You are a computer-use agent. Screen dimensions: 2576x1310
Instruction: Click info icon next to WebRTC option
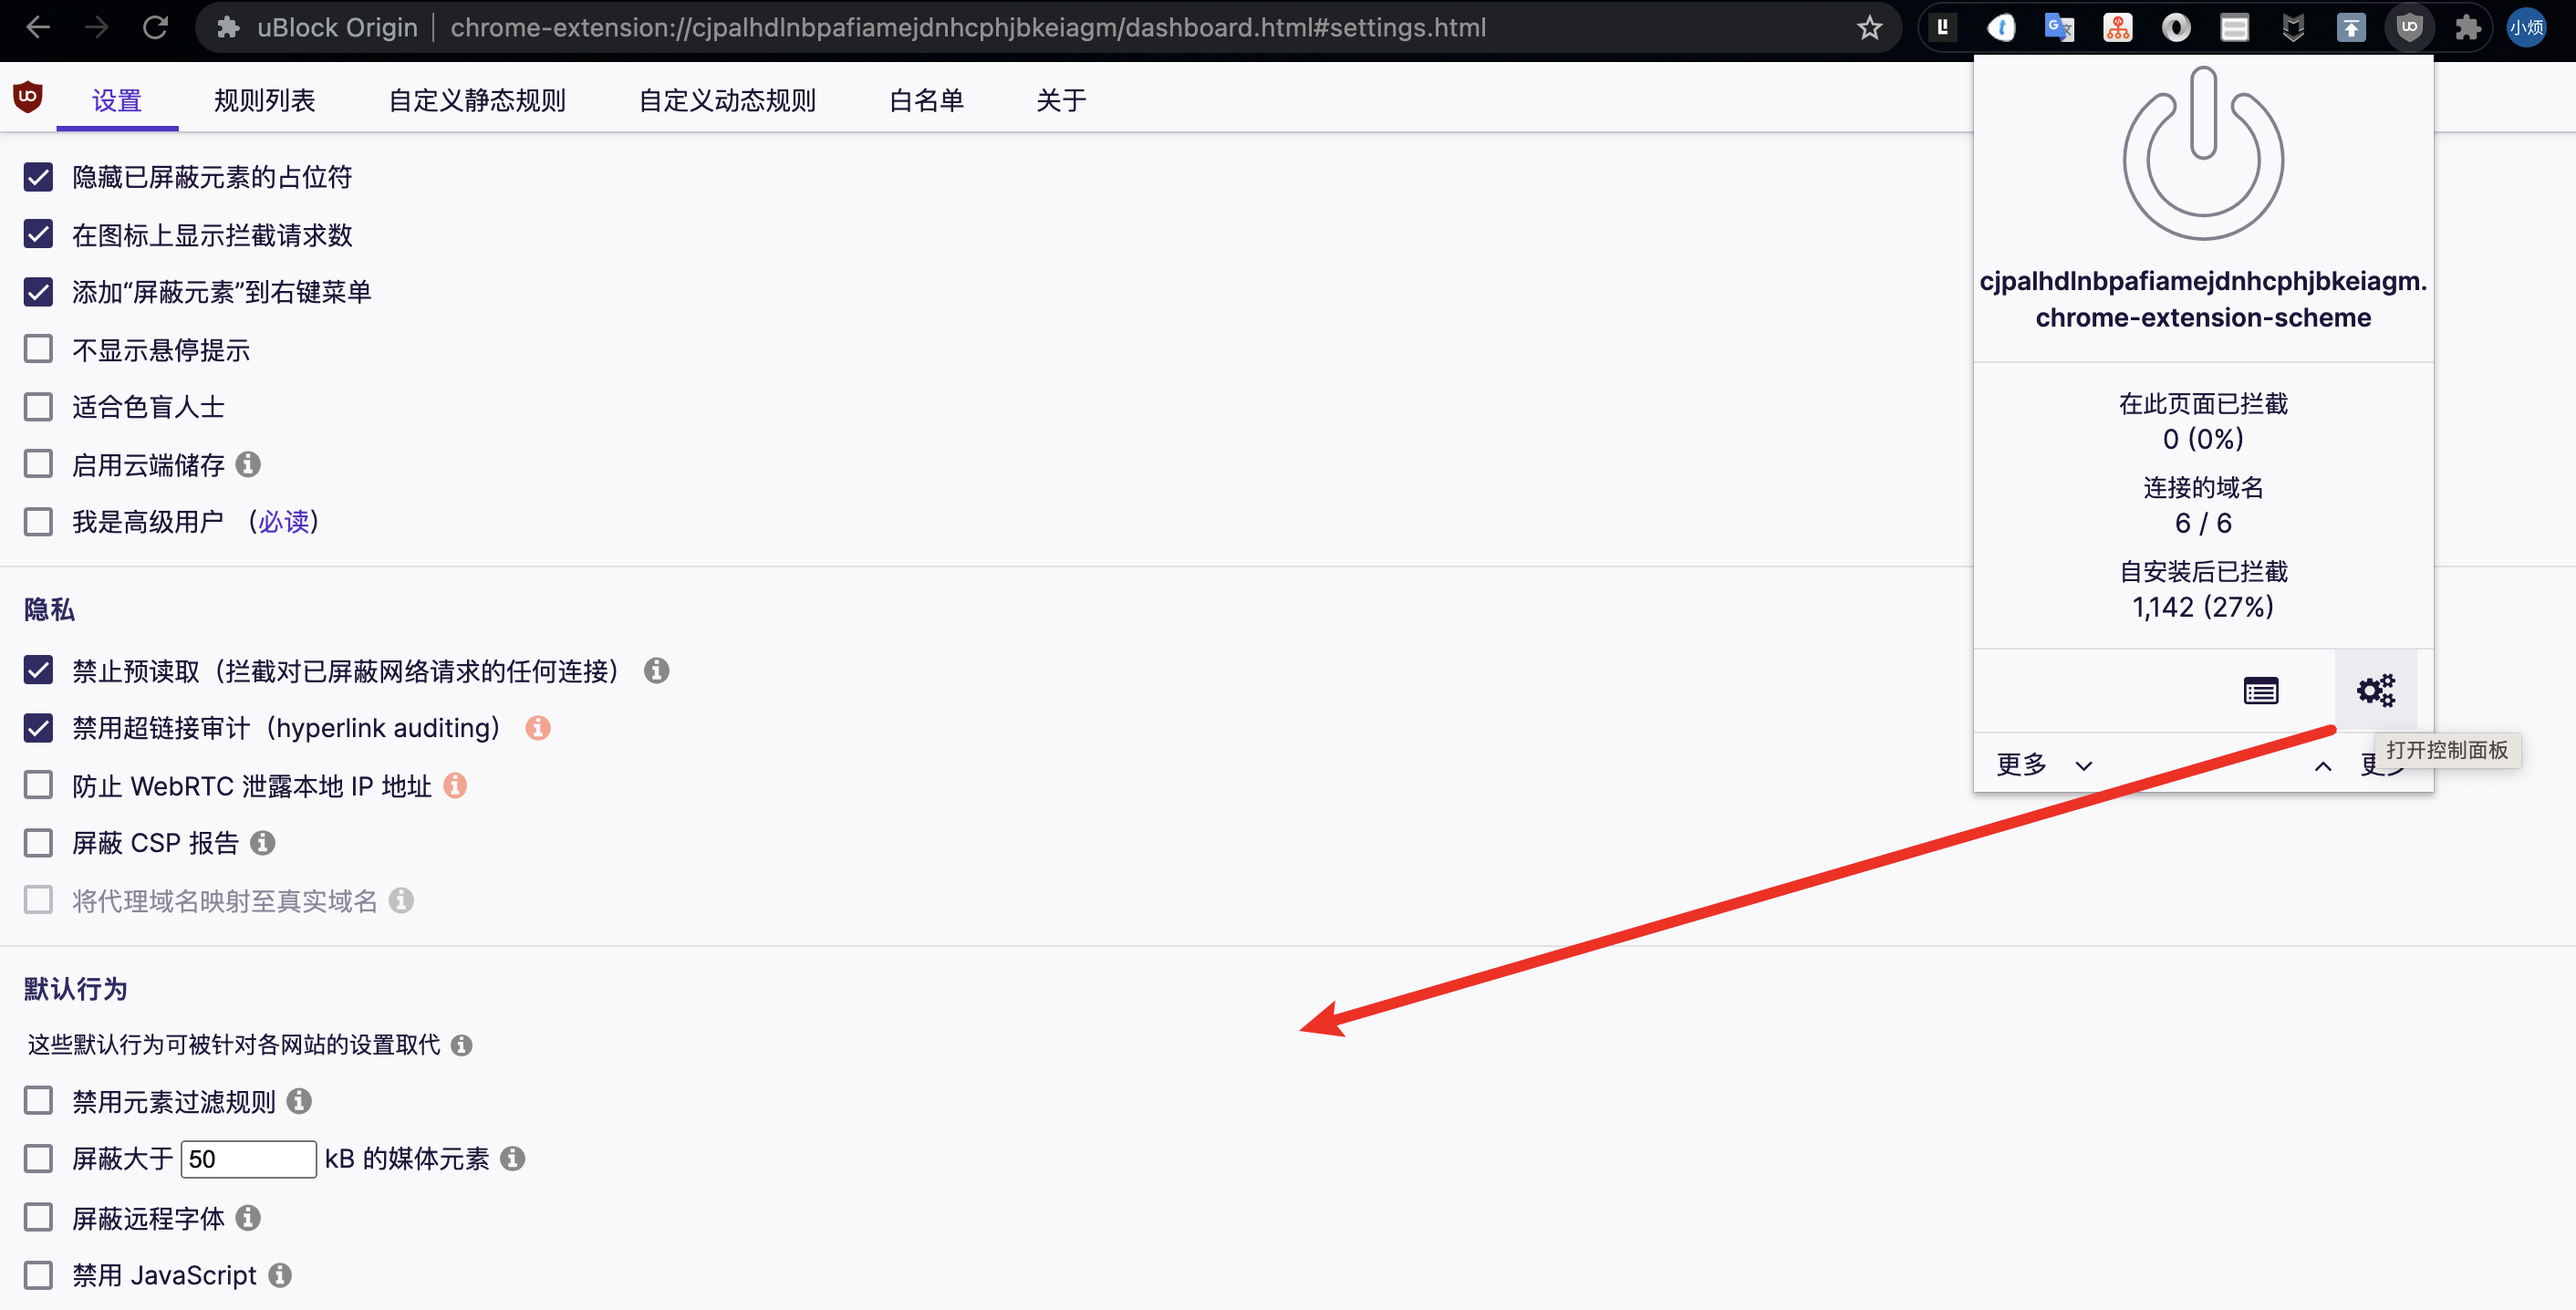[455, 785]
